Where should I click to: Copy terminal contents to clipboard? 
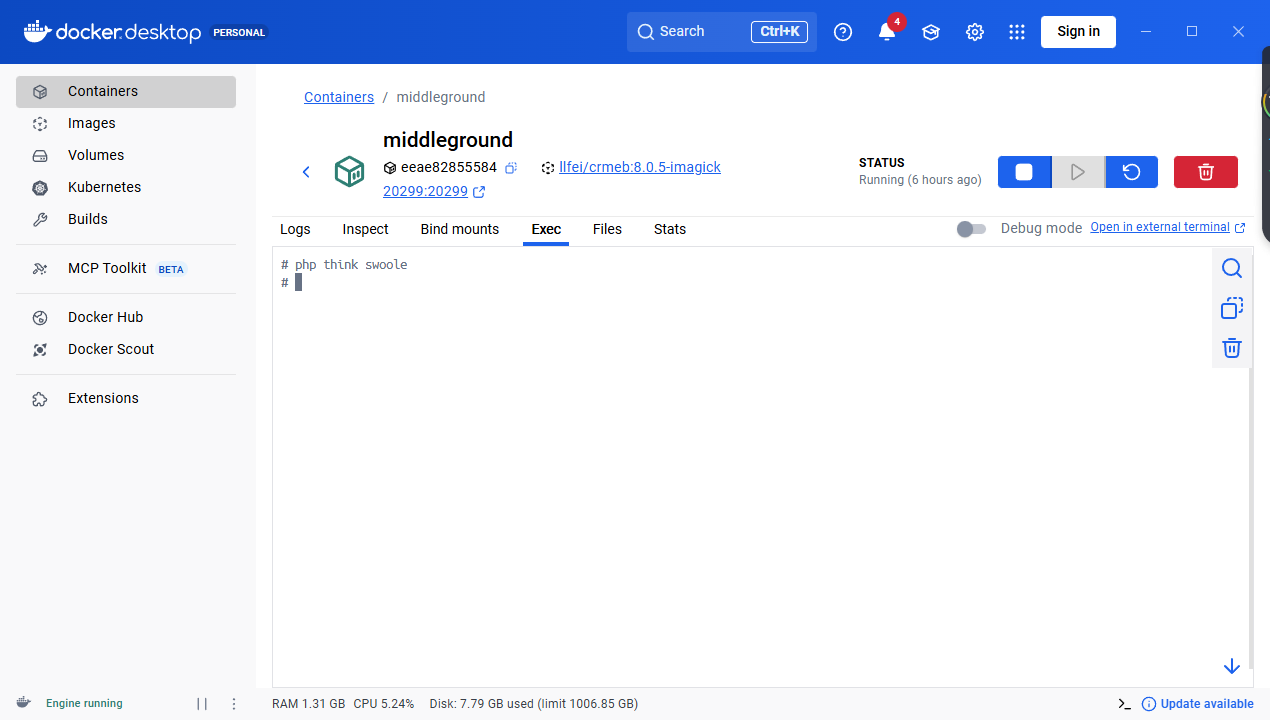[1231, 308]
